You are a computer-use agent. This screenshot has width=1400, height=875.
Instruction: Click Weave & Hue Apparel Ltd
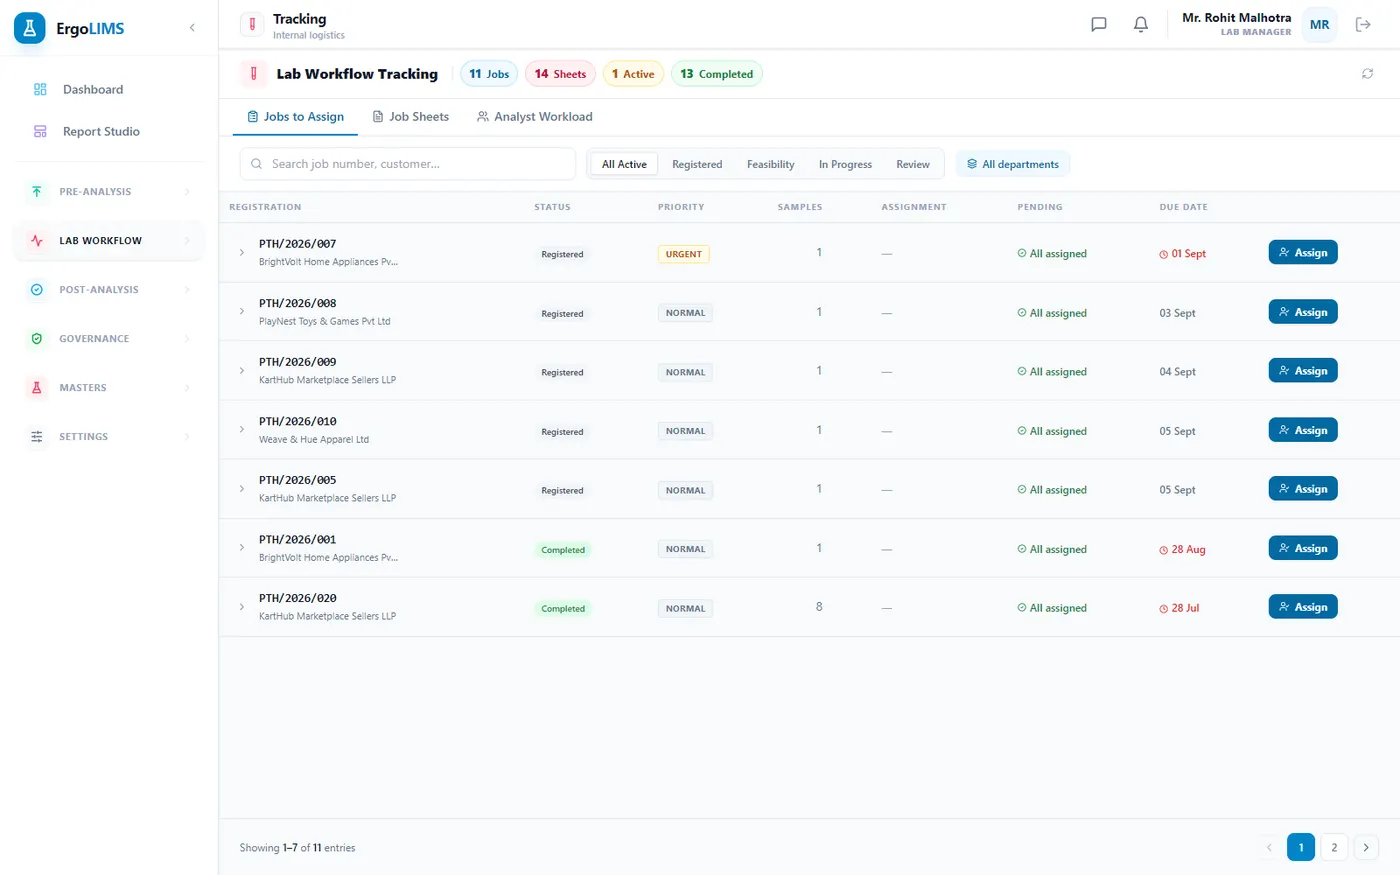click(314, 439)
